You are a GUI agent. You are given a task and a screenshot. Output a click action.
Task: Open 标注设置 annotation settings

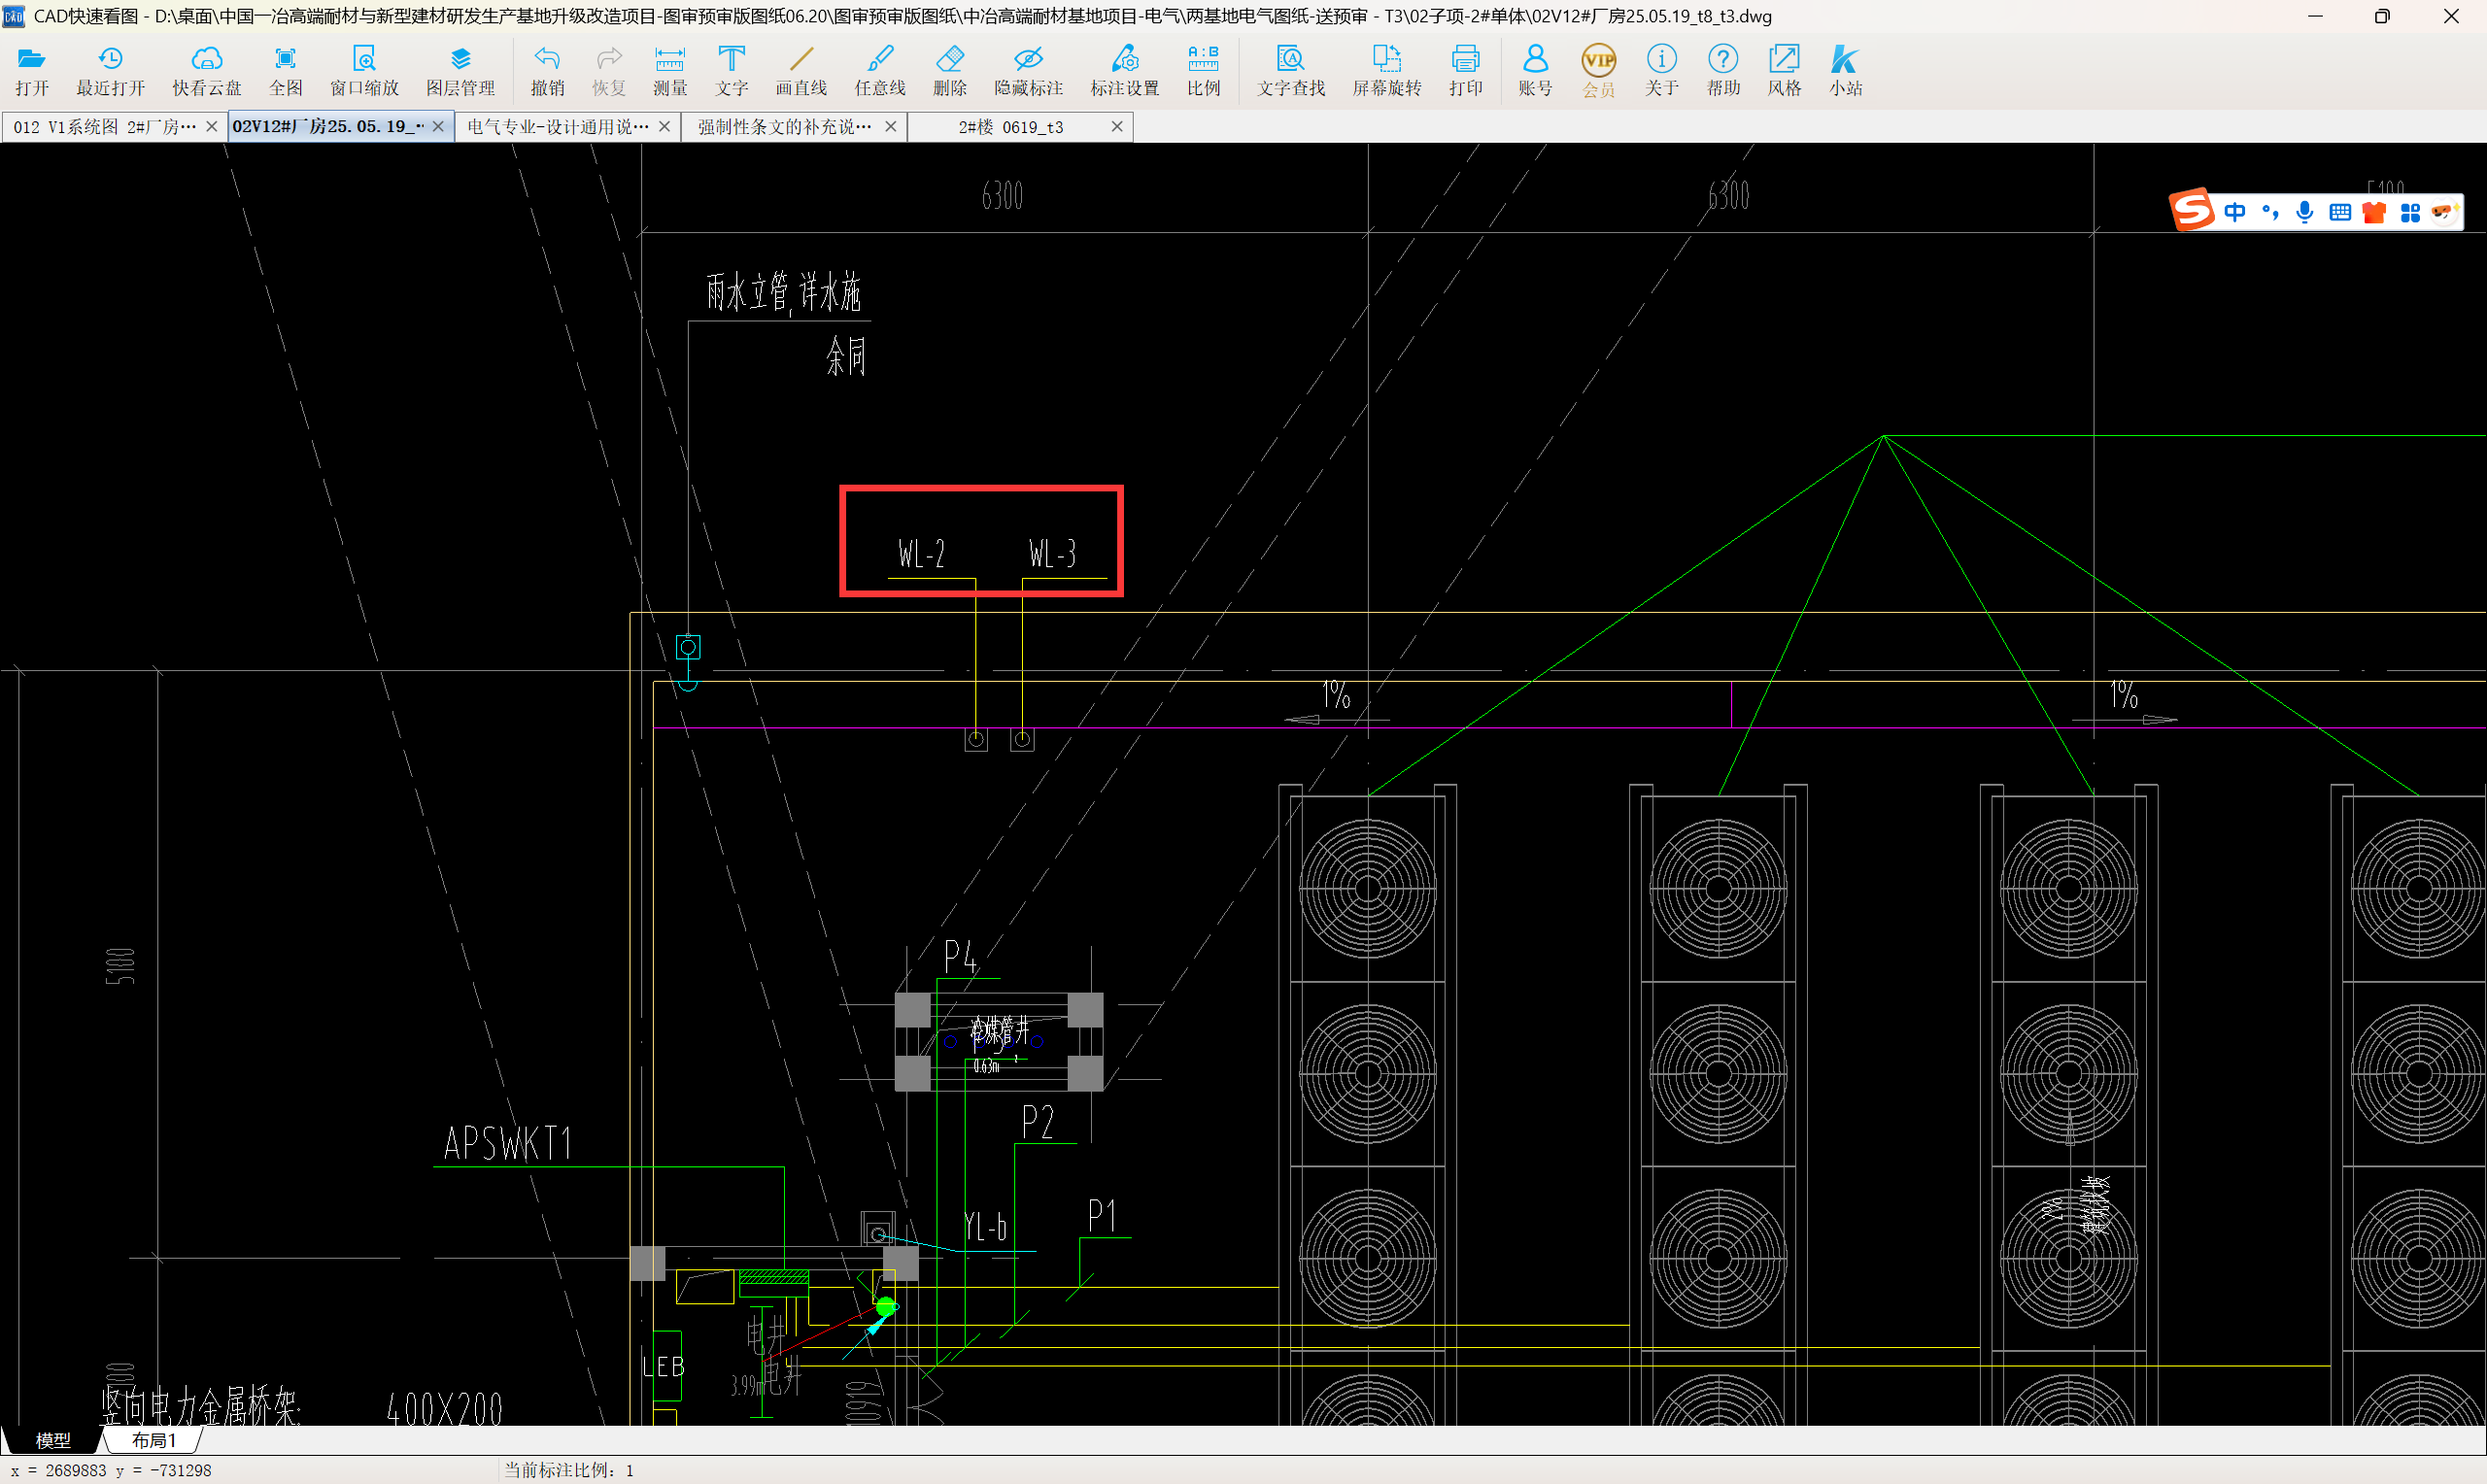(x=1124, y=70)
